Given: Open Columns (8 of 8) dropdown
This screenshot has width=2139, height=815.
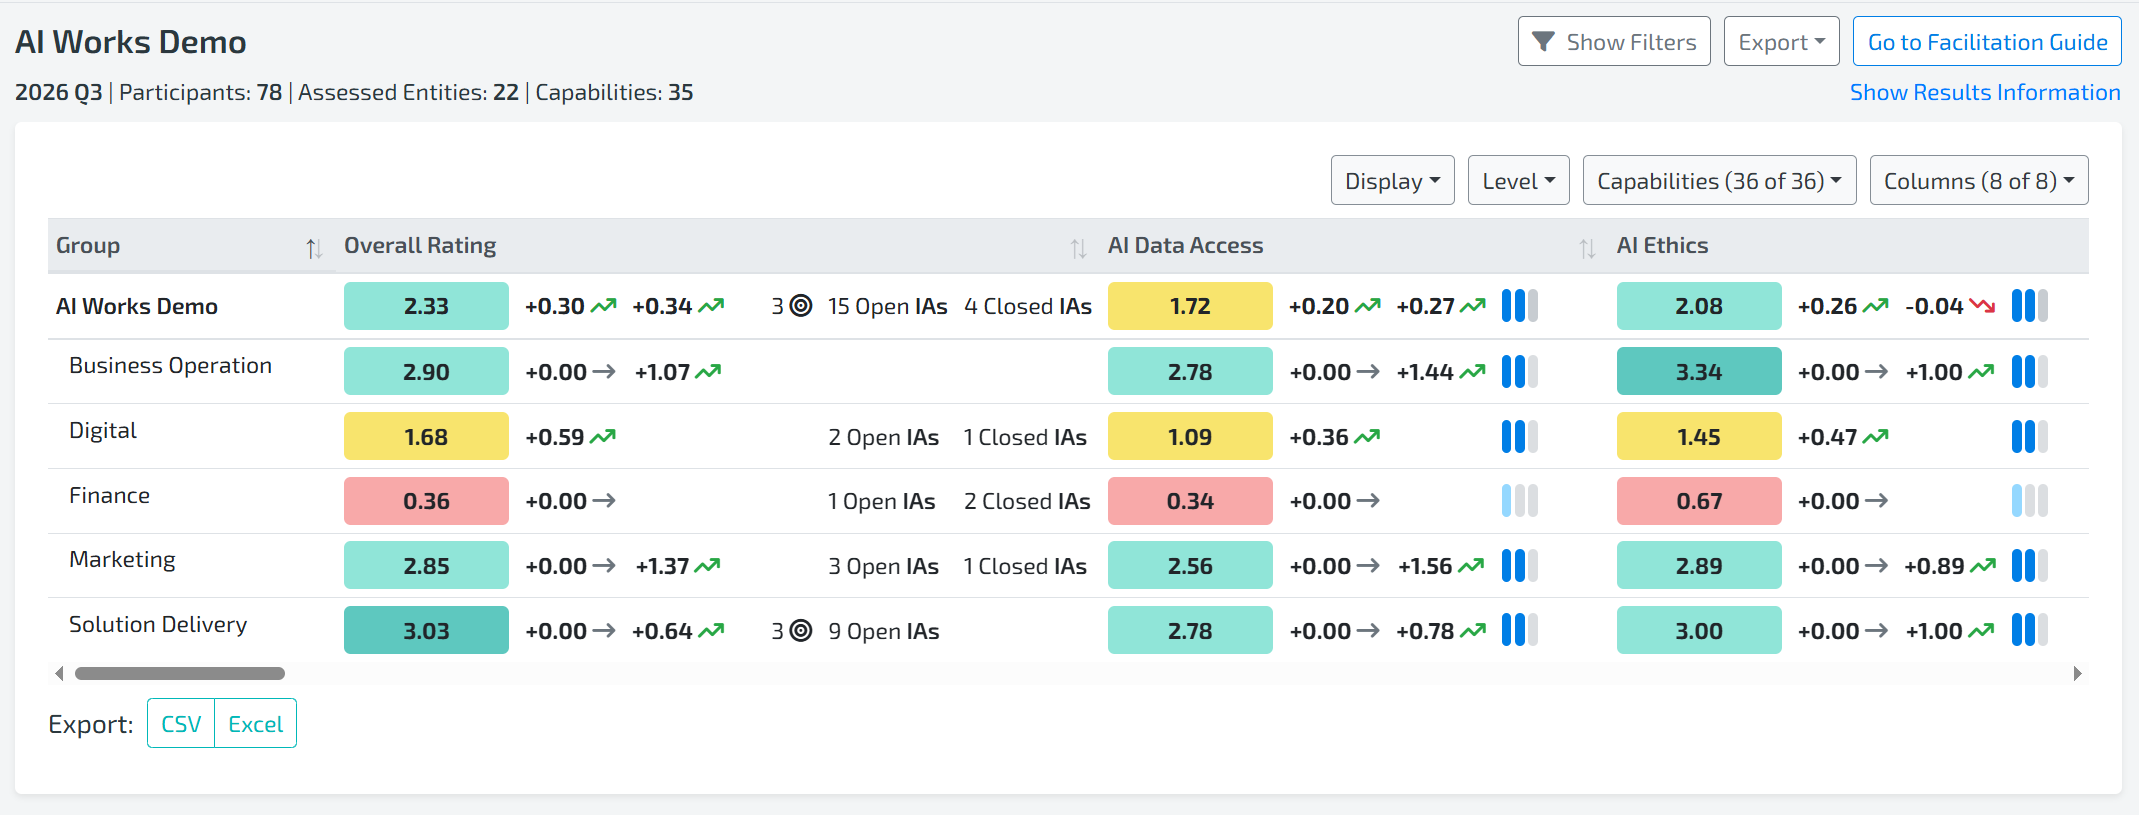Looking at the screenshot, I should (1979, 181).
